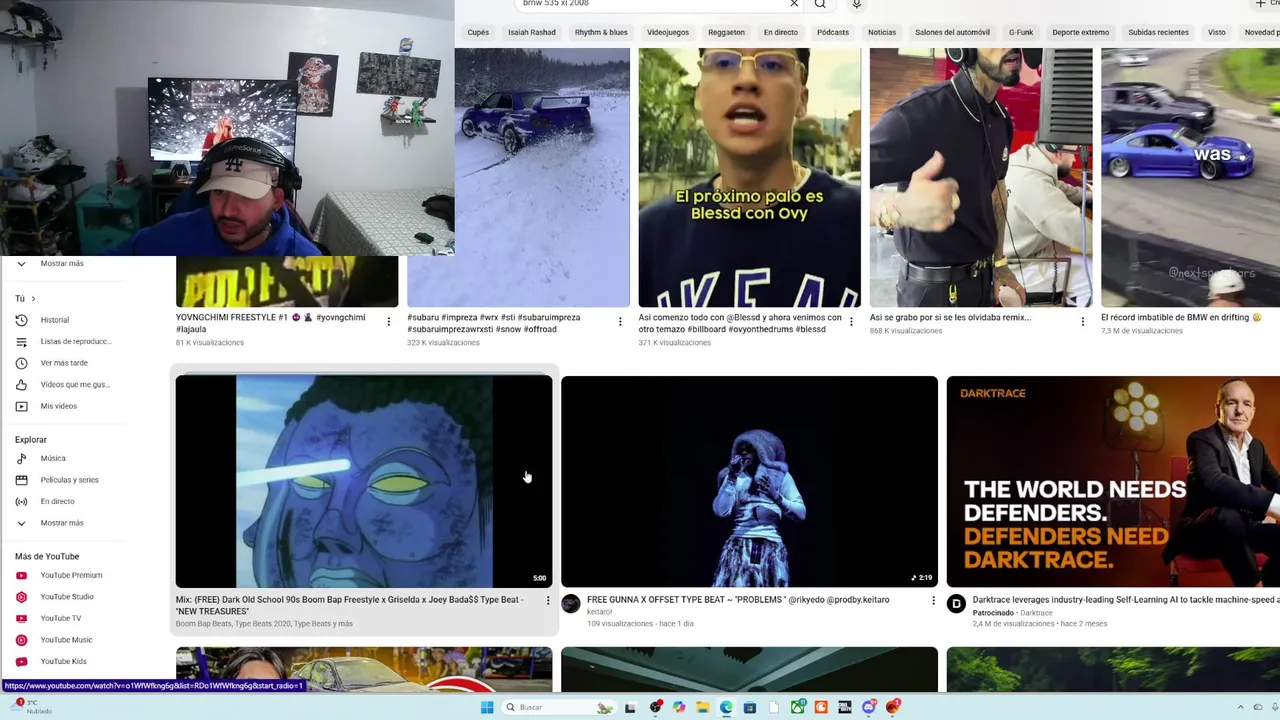Open the weather widget showing Nublado
This screenshot has width=1280, height=720.
point(31,707)
